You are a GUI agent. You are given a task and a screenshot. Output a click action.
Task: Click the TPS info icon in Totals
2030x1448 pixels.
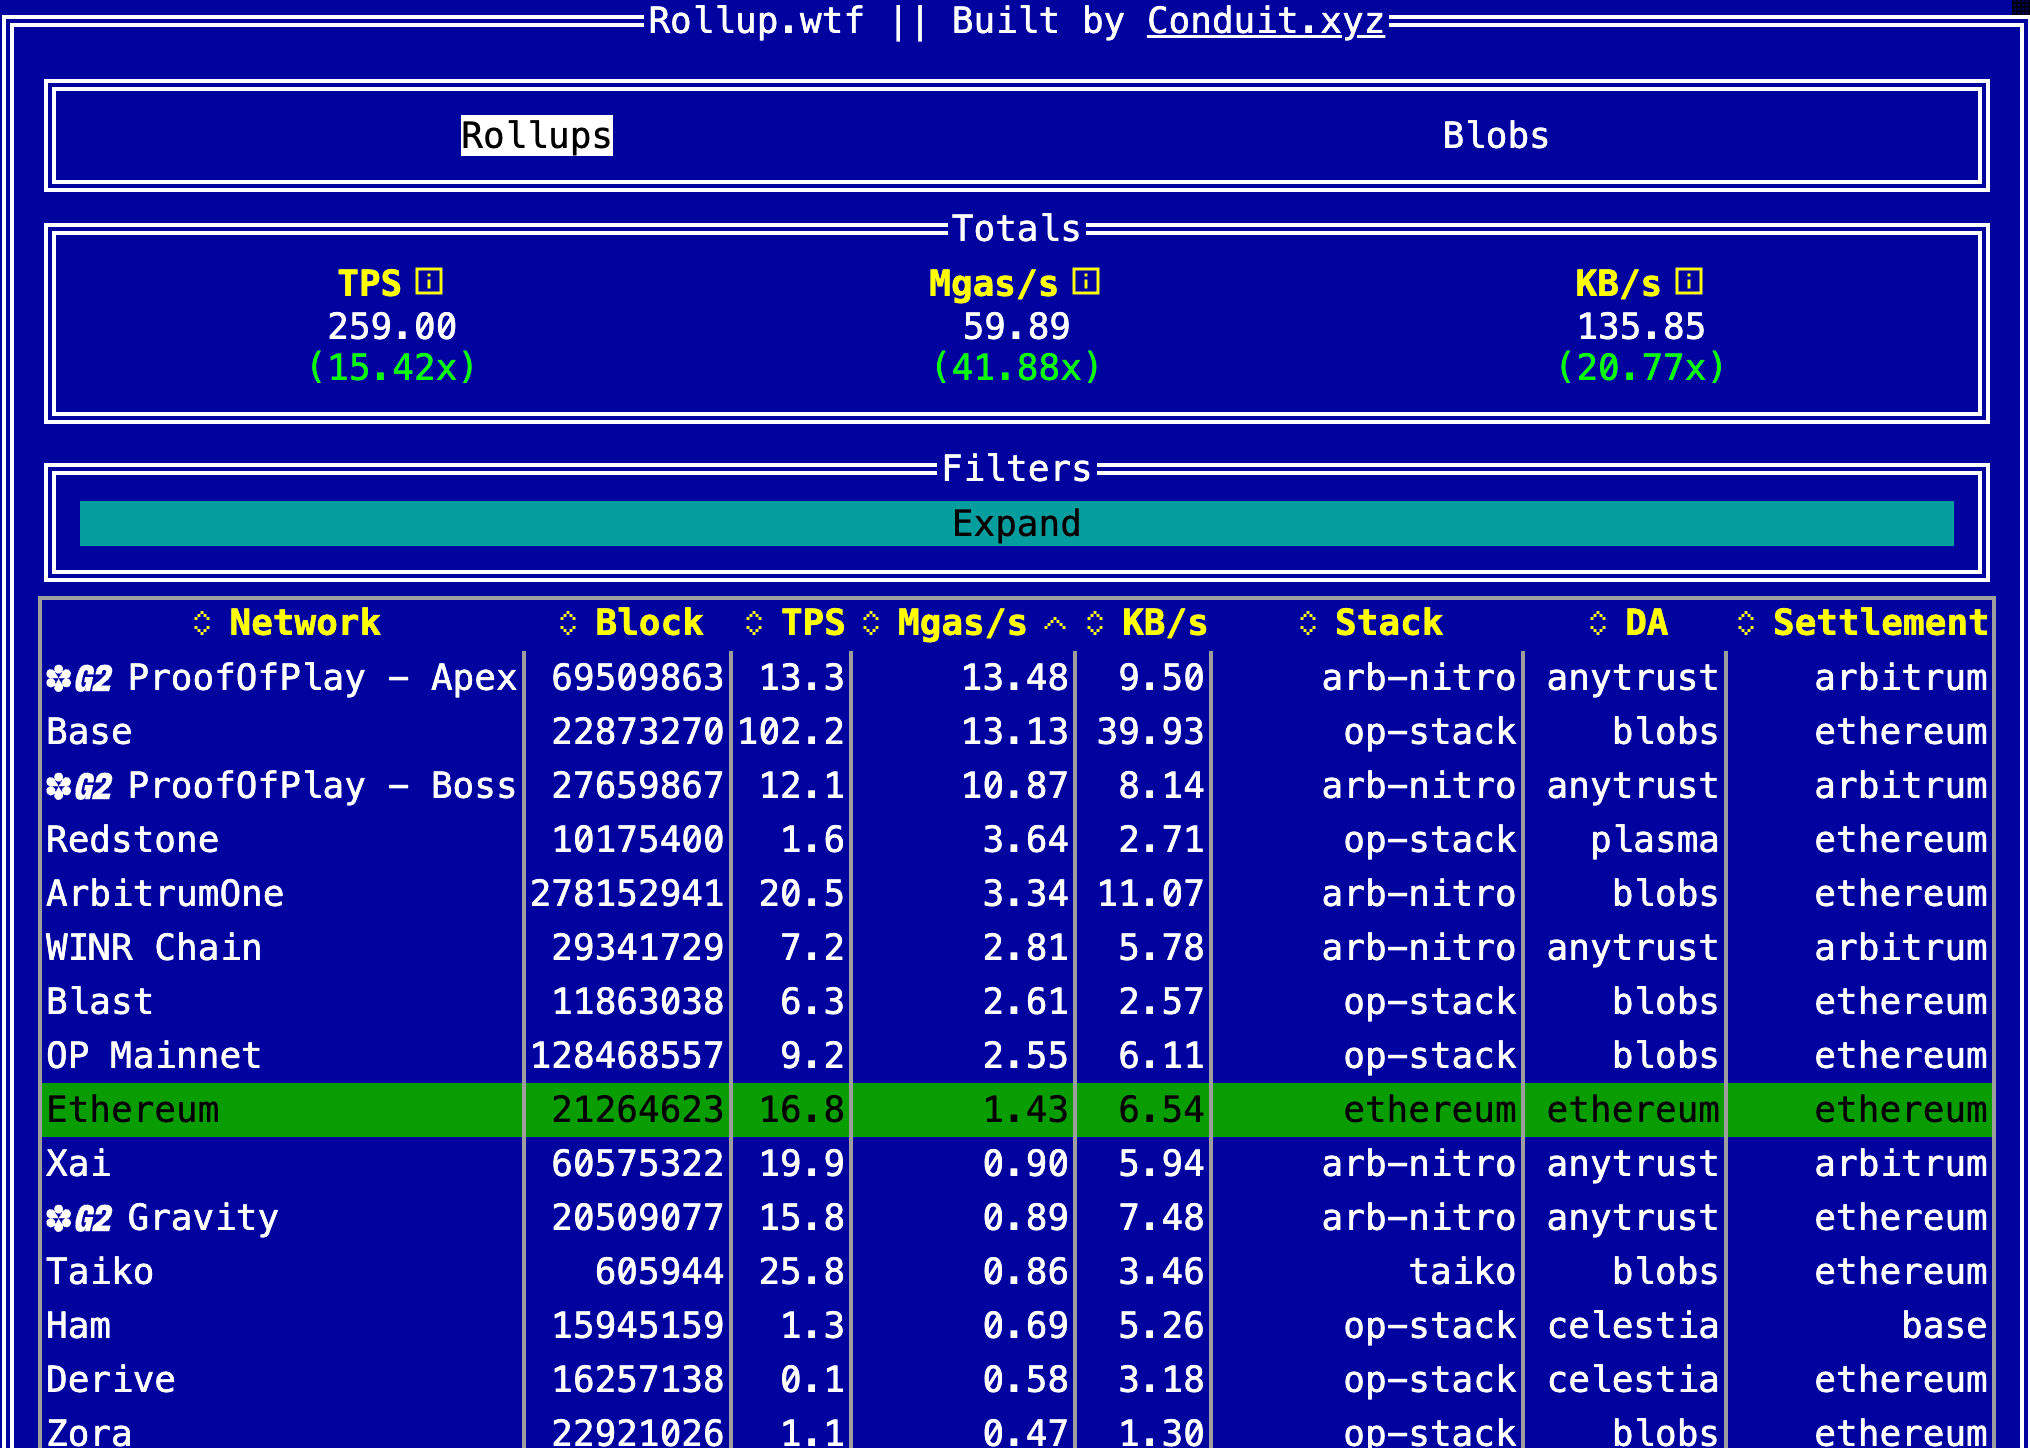(x=429, y=282)
